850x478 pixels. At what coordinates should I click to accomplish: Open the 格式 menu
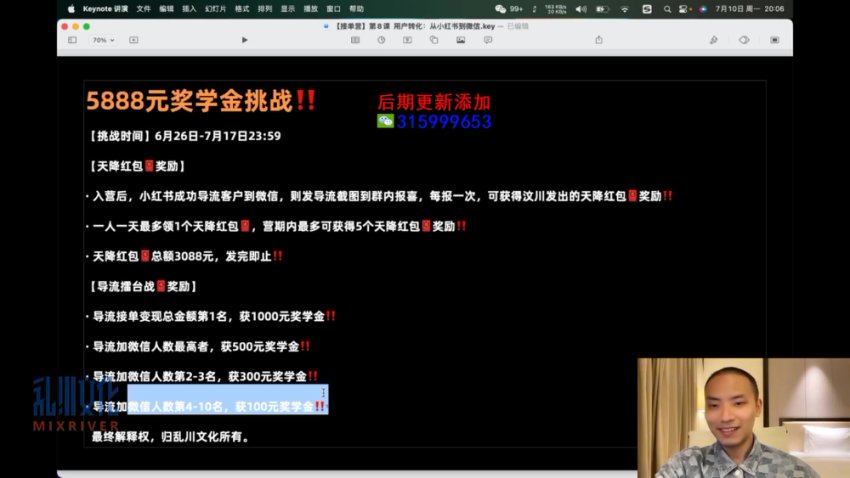[x=242, y=8]
